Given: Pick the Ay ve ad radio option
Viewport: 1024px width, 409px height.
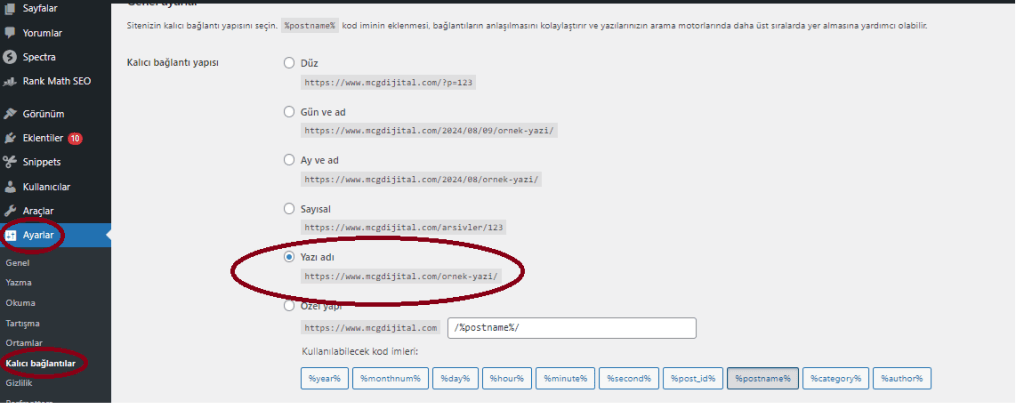Looking at the screenshot, I should [x=290, y=160].
